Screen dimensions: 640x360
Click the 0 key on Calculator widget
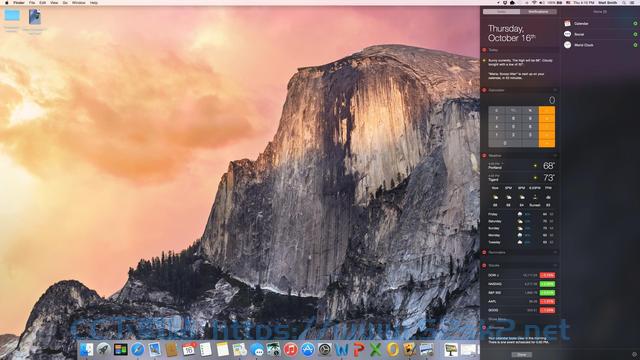pos(505,143)
